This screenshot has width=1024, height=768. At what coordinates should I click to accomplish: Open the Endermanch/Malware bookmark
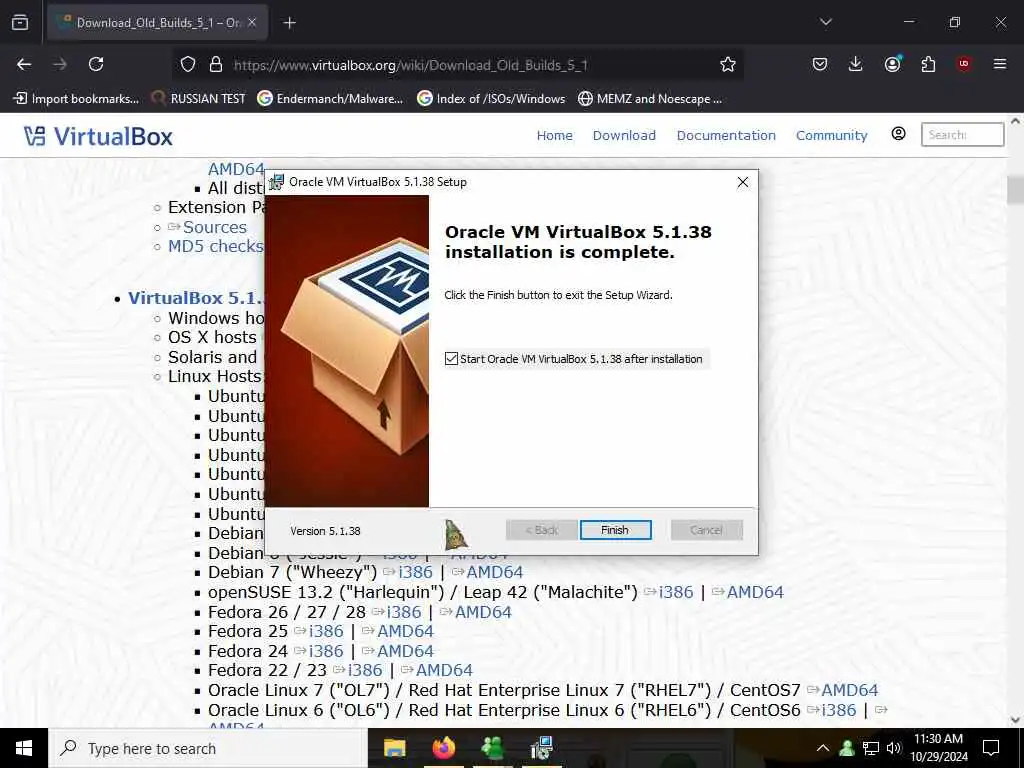330,99
